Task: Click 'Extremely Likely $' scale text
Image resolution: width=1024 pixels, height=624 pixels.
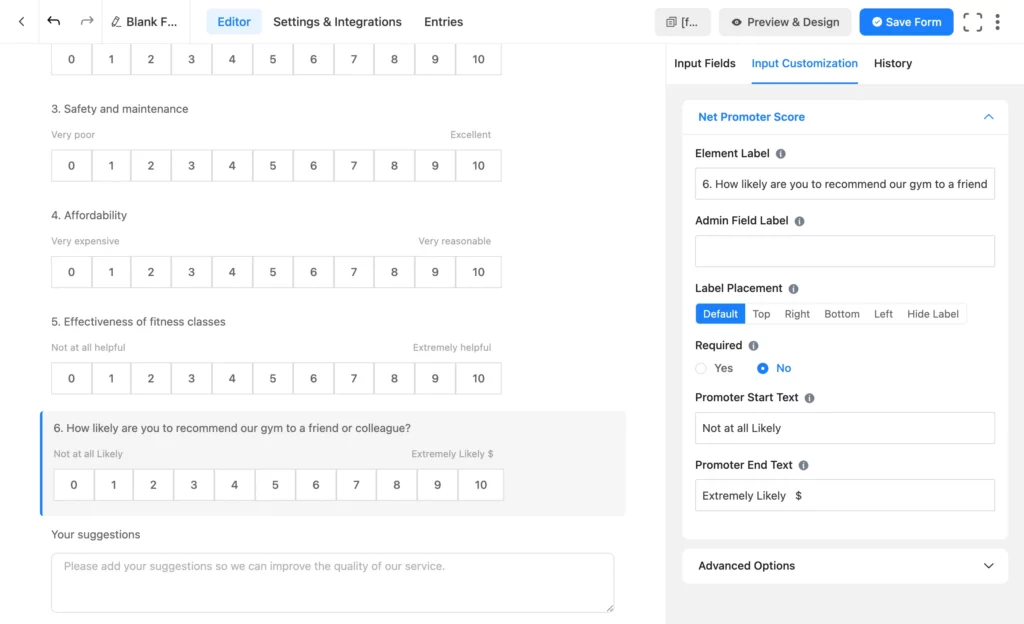Action: click(x=452, y=454)
